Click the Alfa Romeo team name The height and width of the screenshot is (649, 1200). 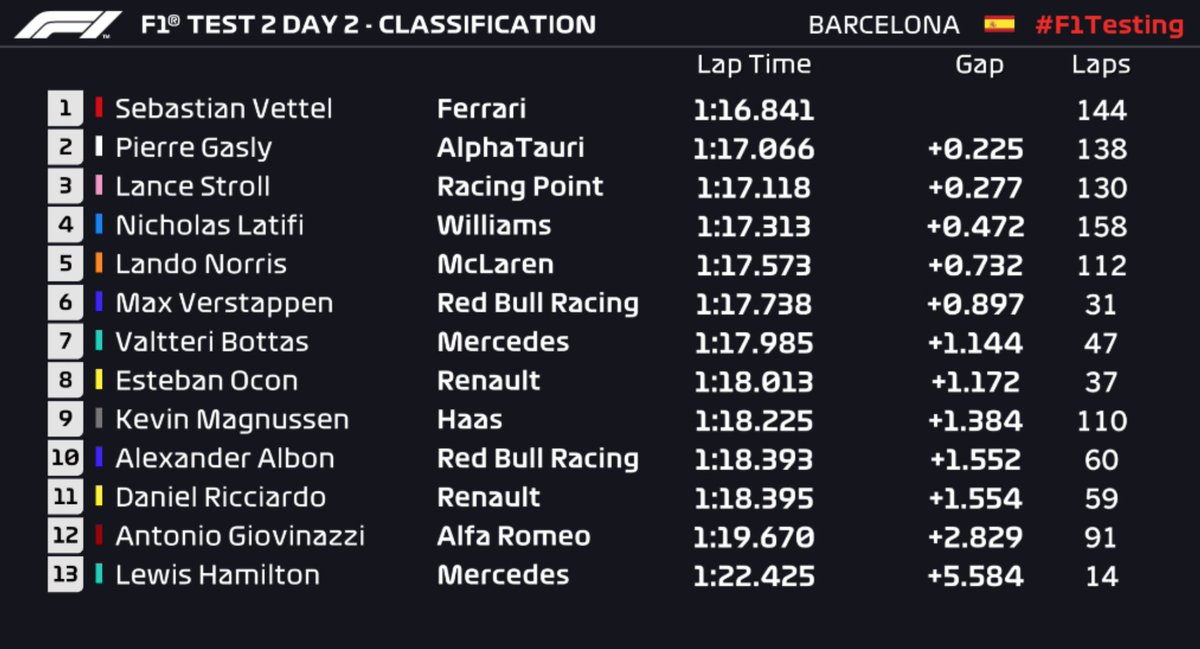coord(513,536)
